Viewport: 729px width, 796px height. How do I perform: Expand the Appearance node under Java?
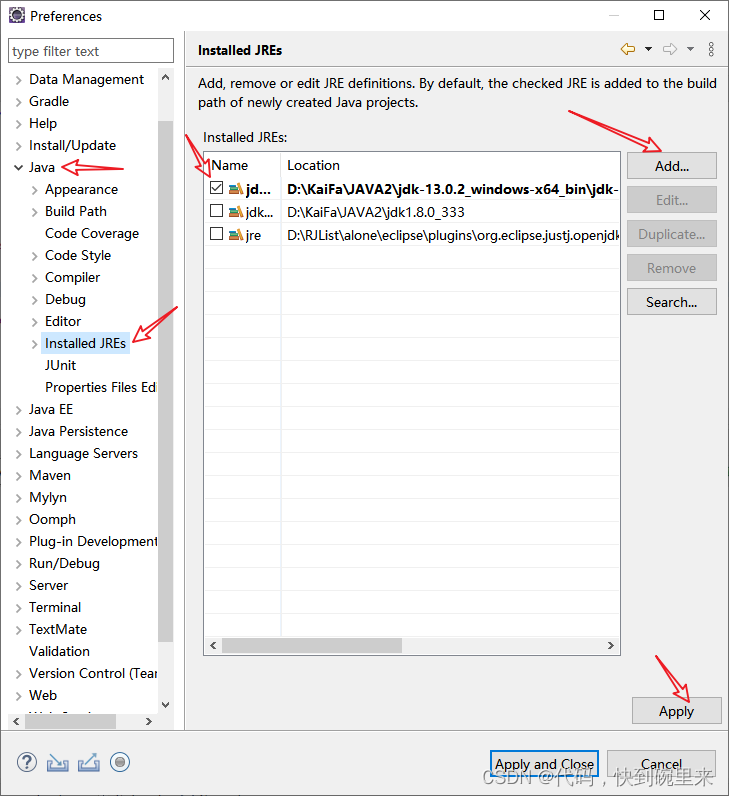tap(35, 190)
